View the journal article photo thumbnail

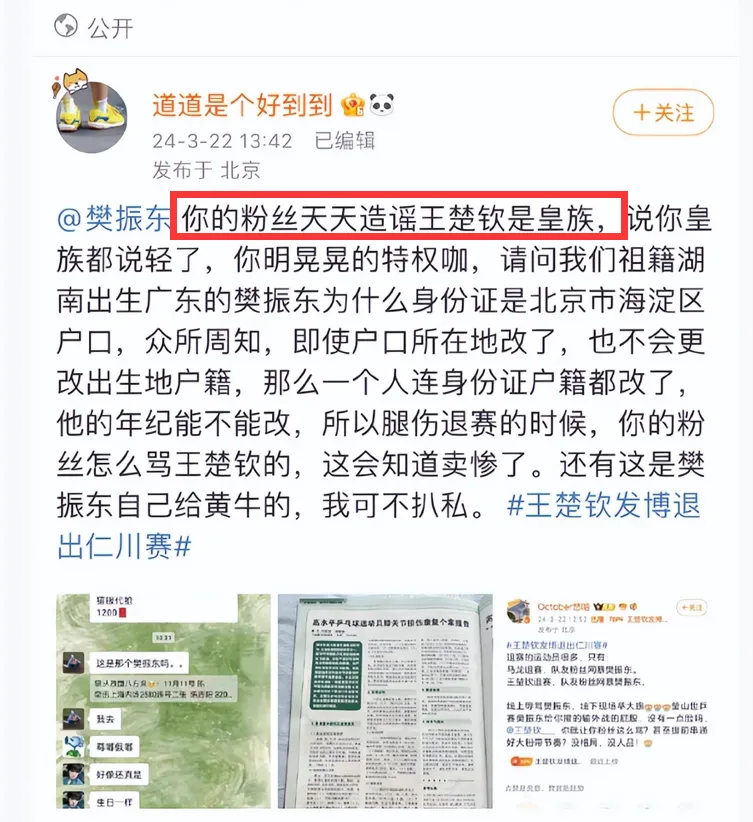pyautogui.click(x=385, y=701)
